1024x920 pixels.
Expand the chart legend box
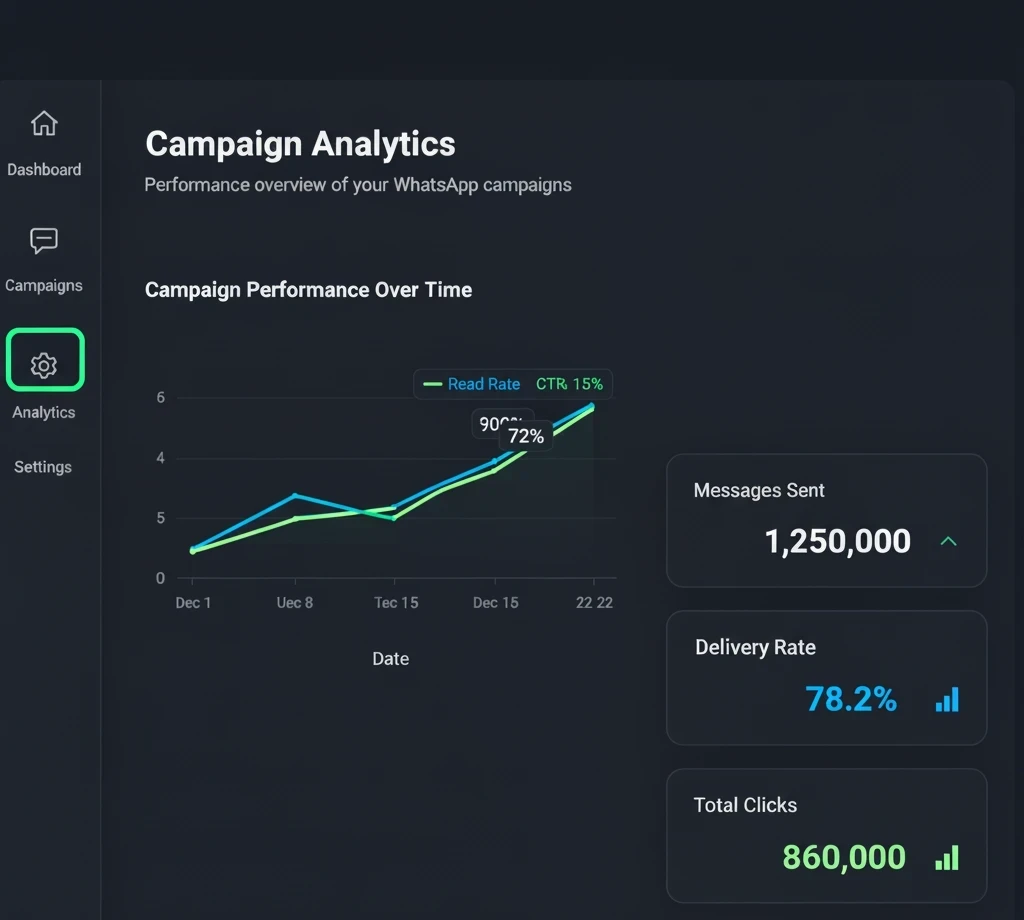pos(513,383)
